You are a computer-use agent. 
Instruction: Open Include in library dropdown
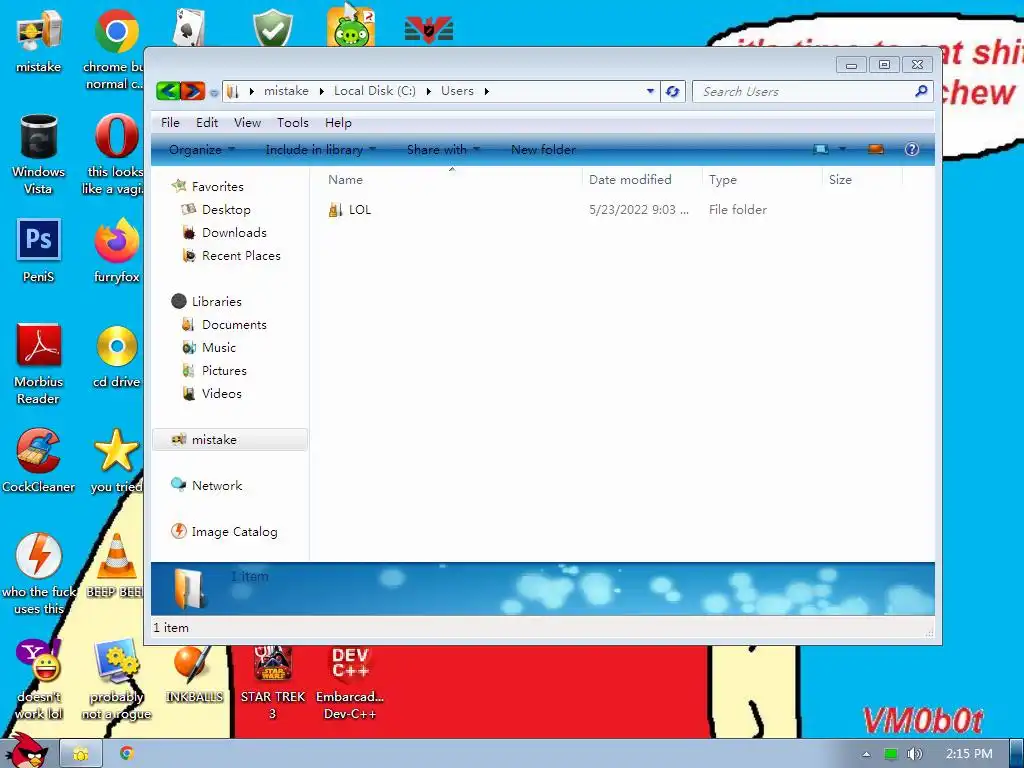click(320, 150)
